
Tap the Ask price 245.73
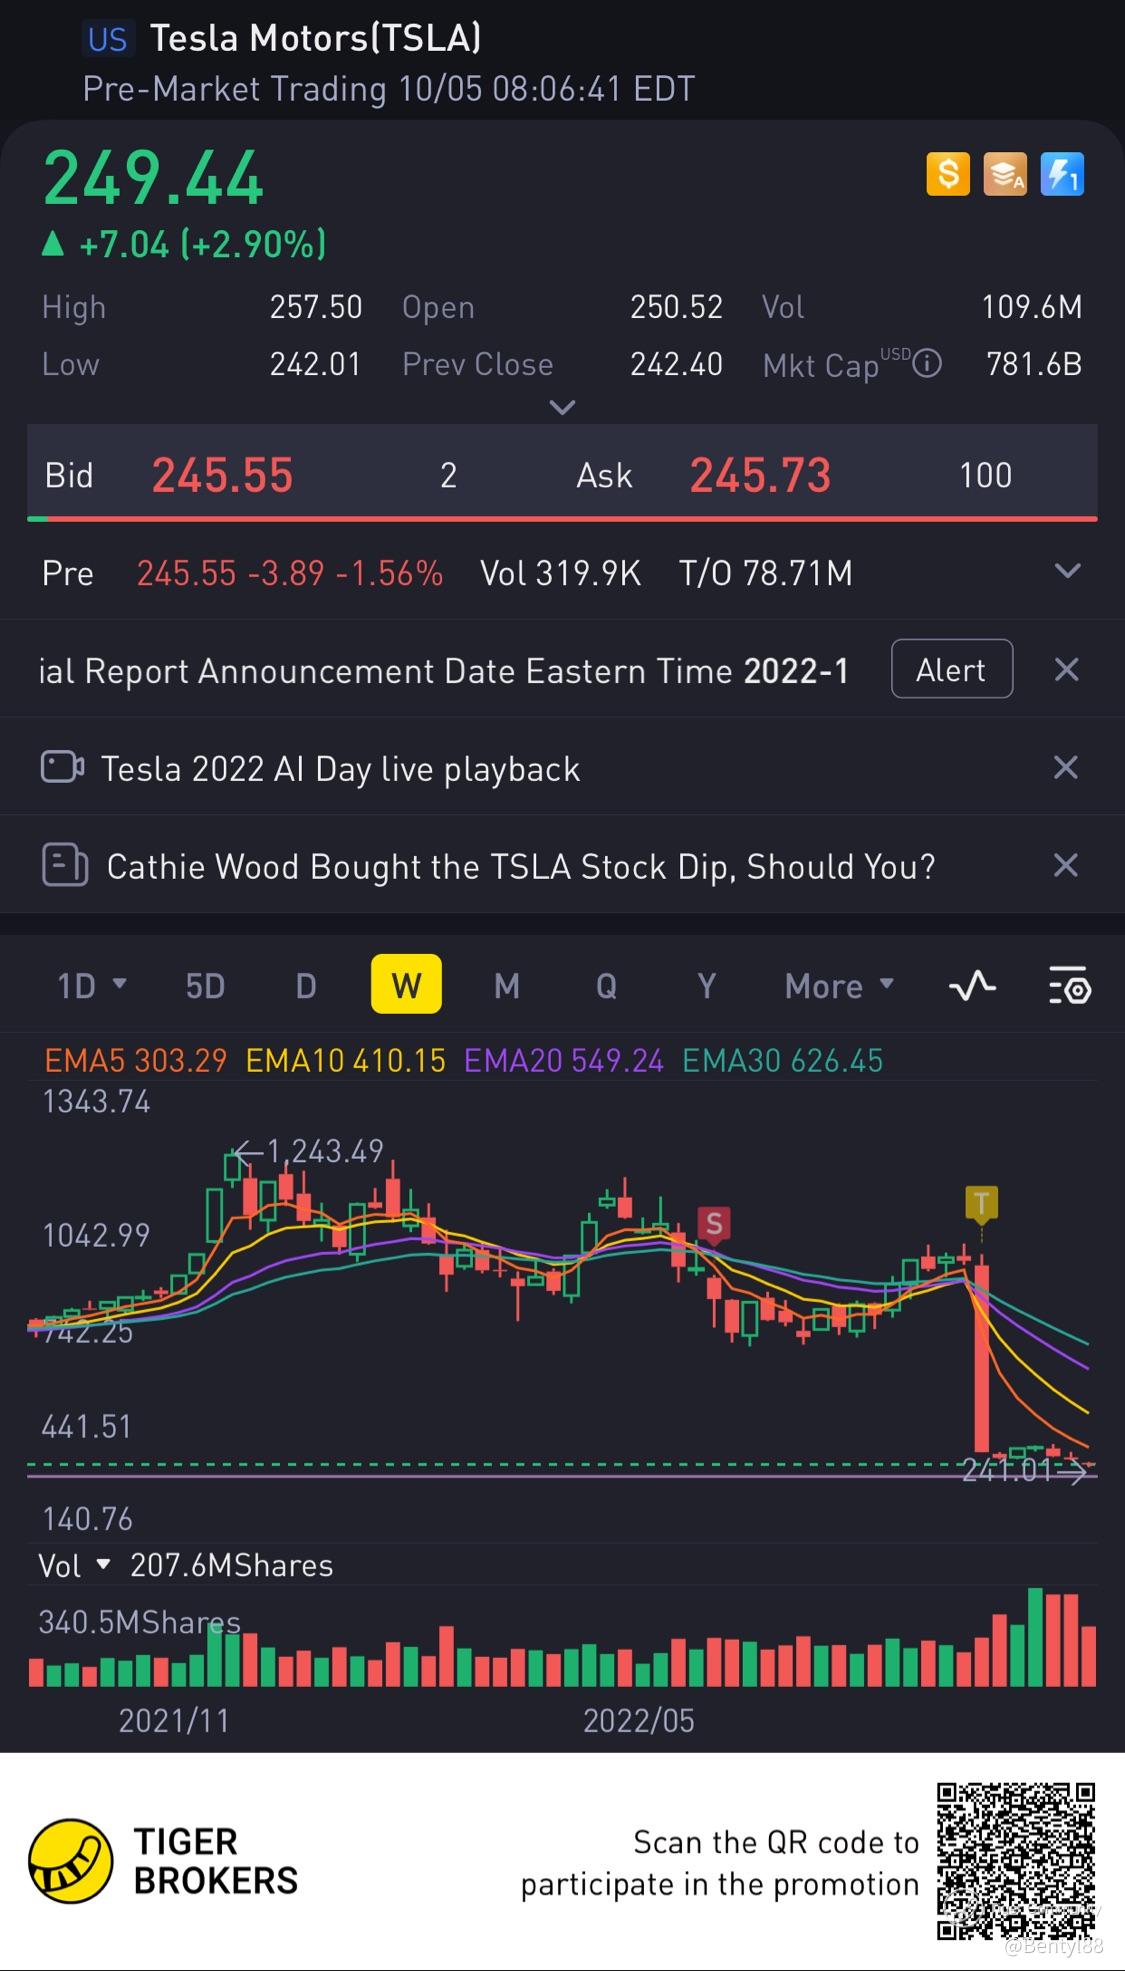coord(760,475)
